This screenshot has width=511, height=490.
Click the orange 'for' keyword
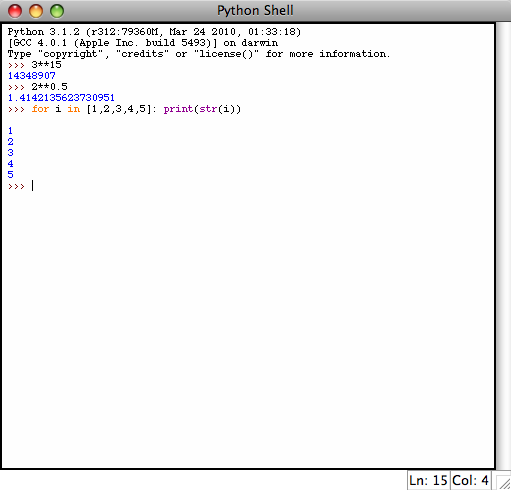(x=40, y=109)
